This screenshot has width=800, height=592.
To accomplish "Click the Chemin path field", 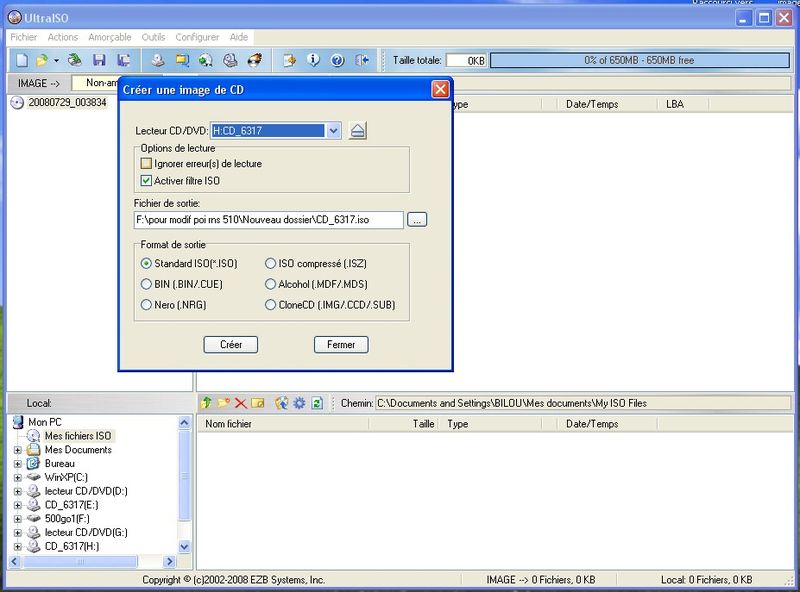I will coord(583,403).
